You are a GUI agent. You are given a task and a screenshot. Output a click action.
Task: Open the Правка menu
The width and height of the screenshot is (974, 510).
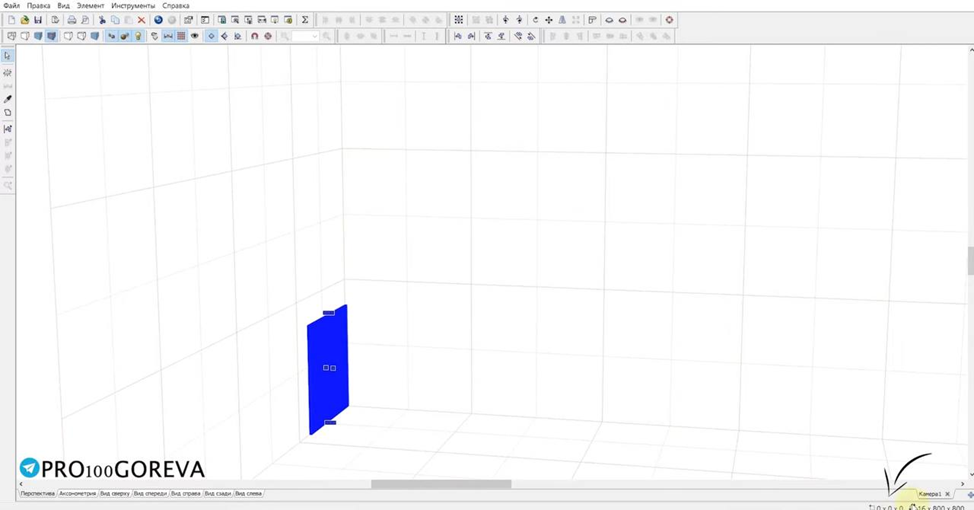coord(39,6)
